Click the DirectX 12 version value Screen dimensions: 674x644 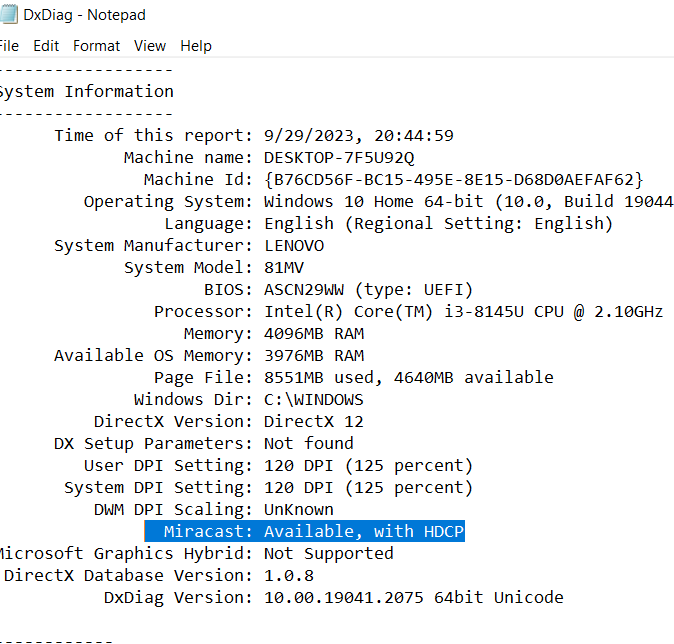(x=314, y=422)
